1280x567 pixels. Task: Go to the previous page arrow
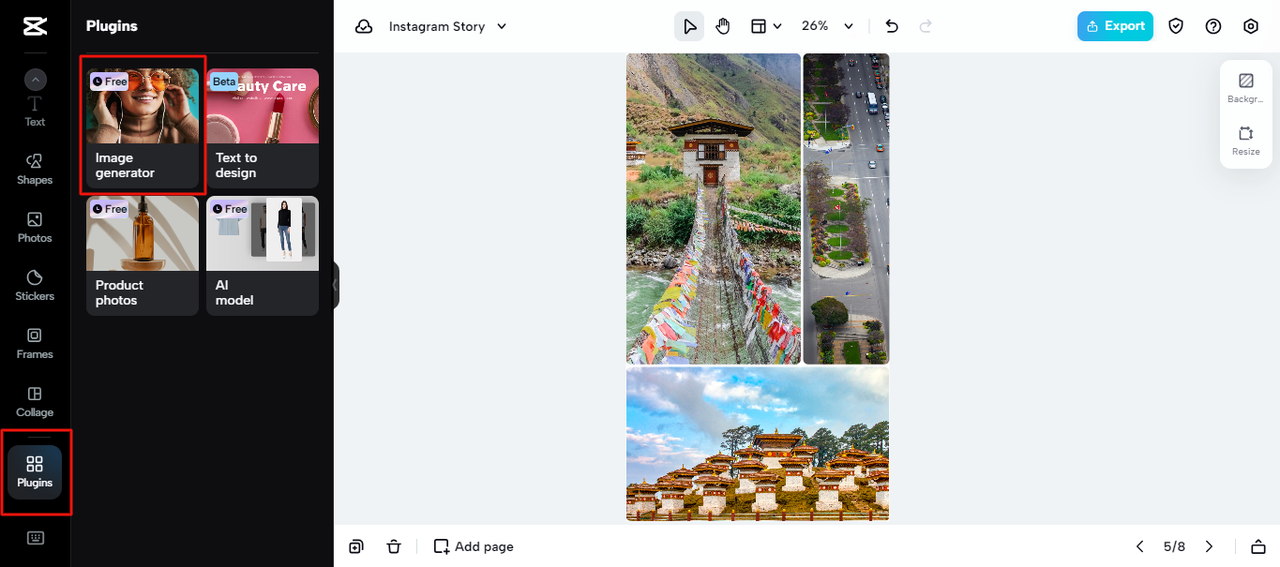click(x=1139, y=546)
